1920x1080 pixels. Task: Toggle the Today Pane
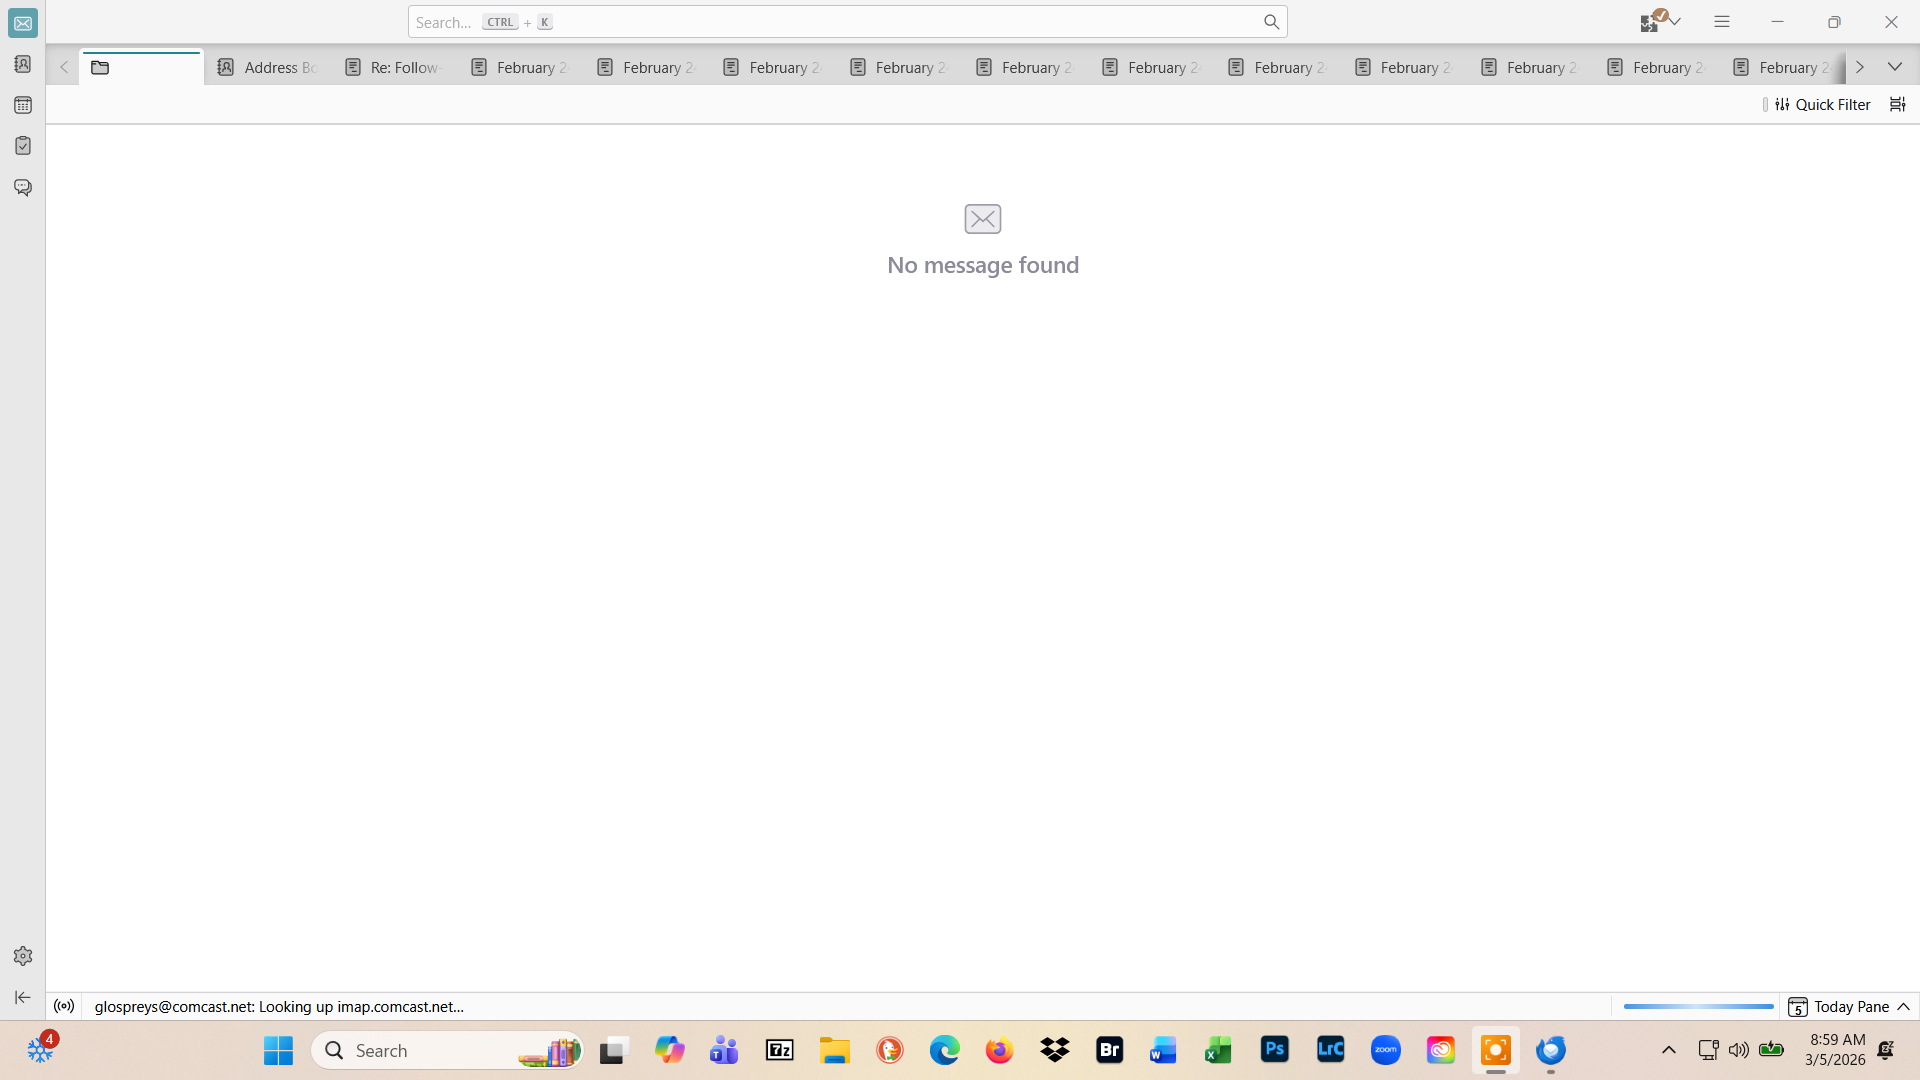[x=1850, y=1006]
